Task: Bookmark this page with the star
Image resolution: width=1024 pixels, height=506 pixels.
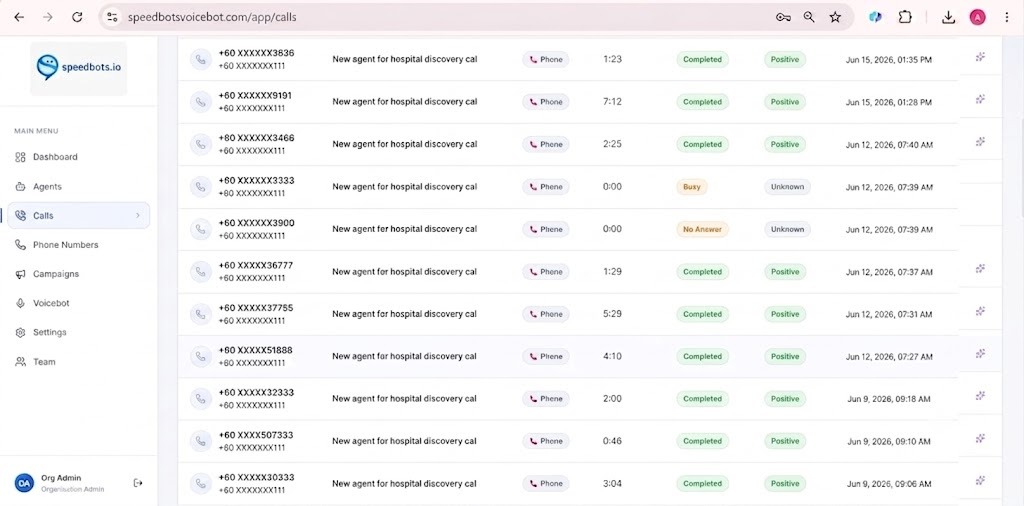Action: (835, 18)
